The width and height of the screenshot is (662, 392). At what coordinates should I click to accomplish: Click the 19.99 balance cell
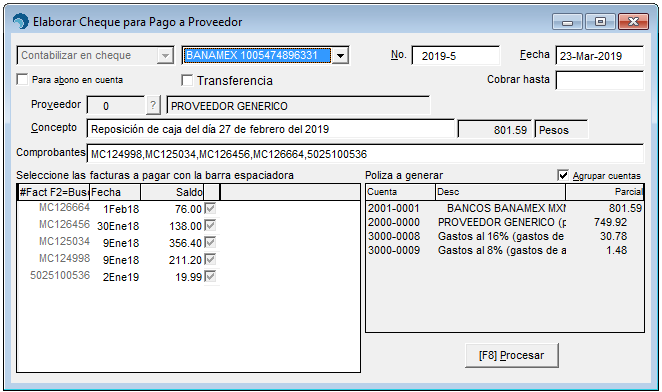coord(188,277)
